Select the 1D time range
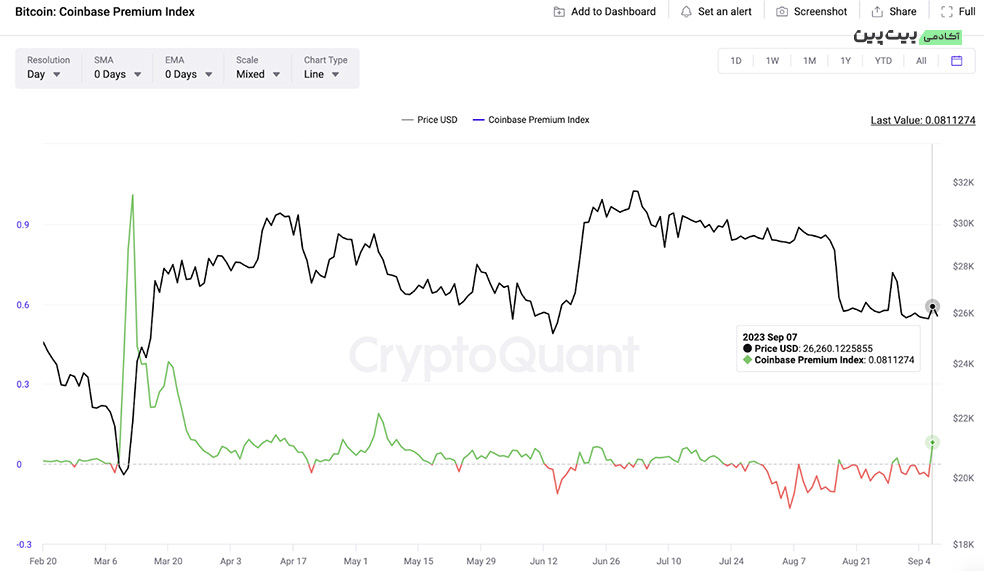Viewport: 984px width, 571px height. (x=736, y=61)
